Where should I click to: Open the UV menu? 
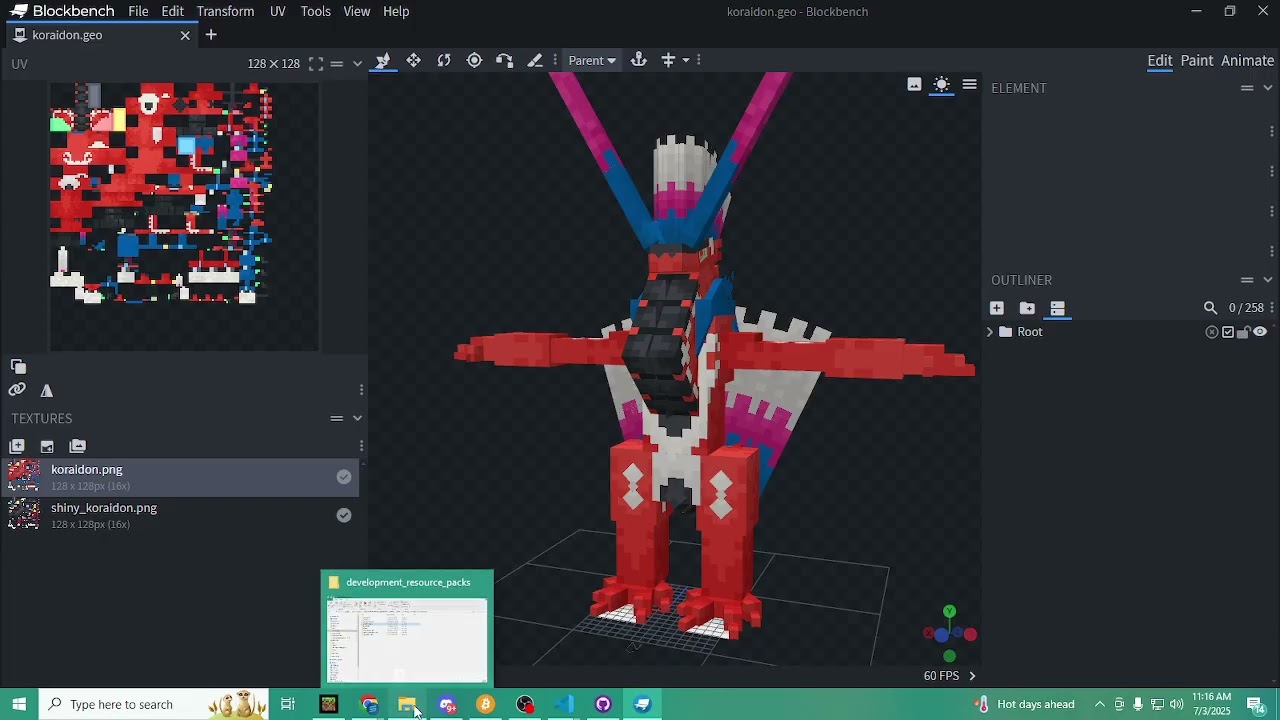tap(277, 11)
